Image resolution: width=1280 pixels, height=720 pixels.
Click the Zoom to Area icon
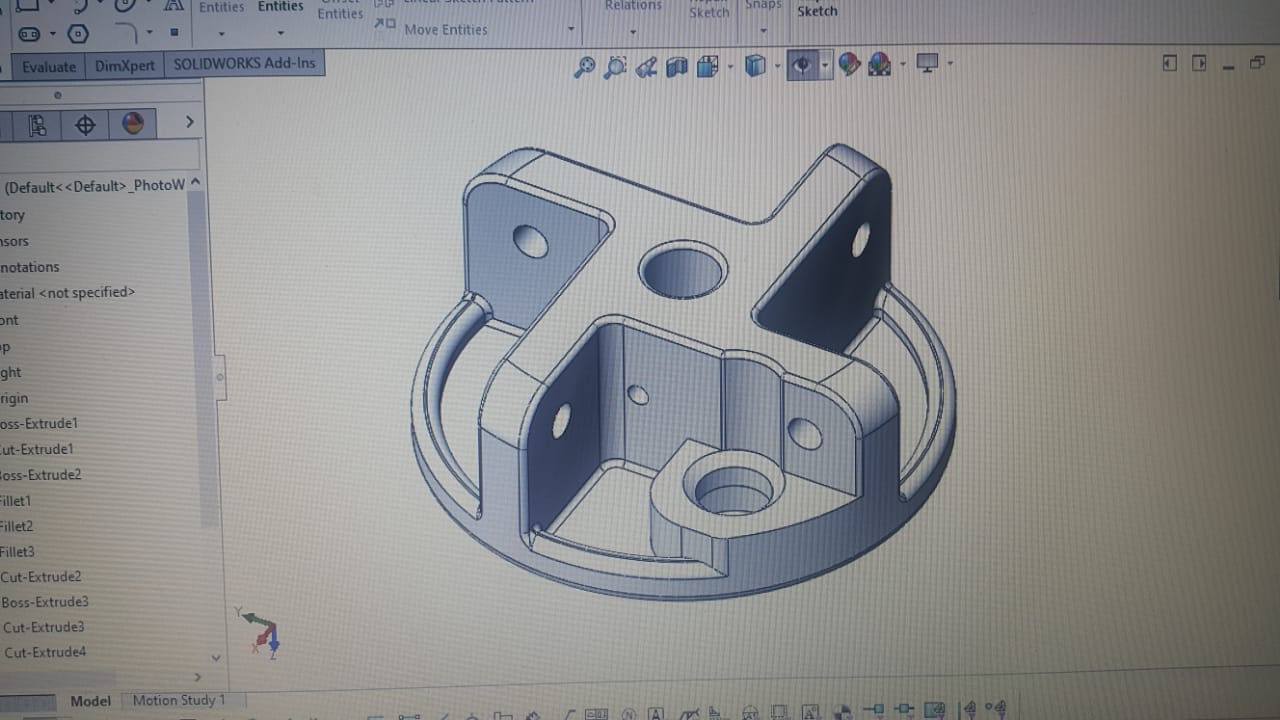coord(615,67)
